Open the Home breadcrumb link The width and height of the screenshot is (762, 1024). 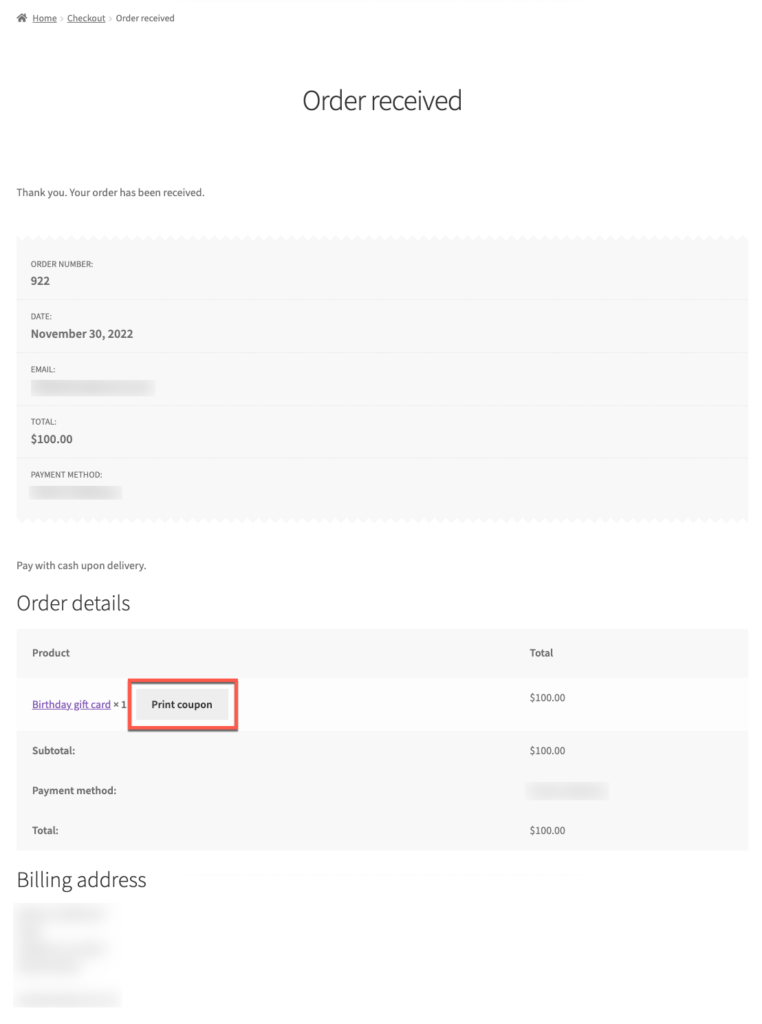(45, 18)
